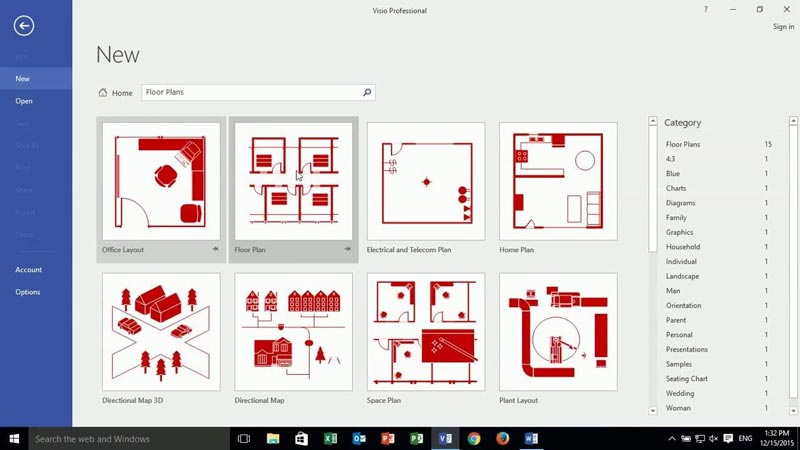Screen dimensions: 800x450
Task: Launch Excel from the taskbar
Action: (330, 439)
